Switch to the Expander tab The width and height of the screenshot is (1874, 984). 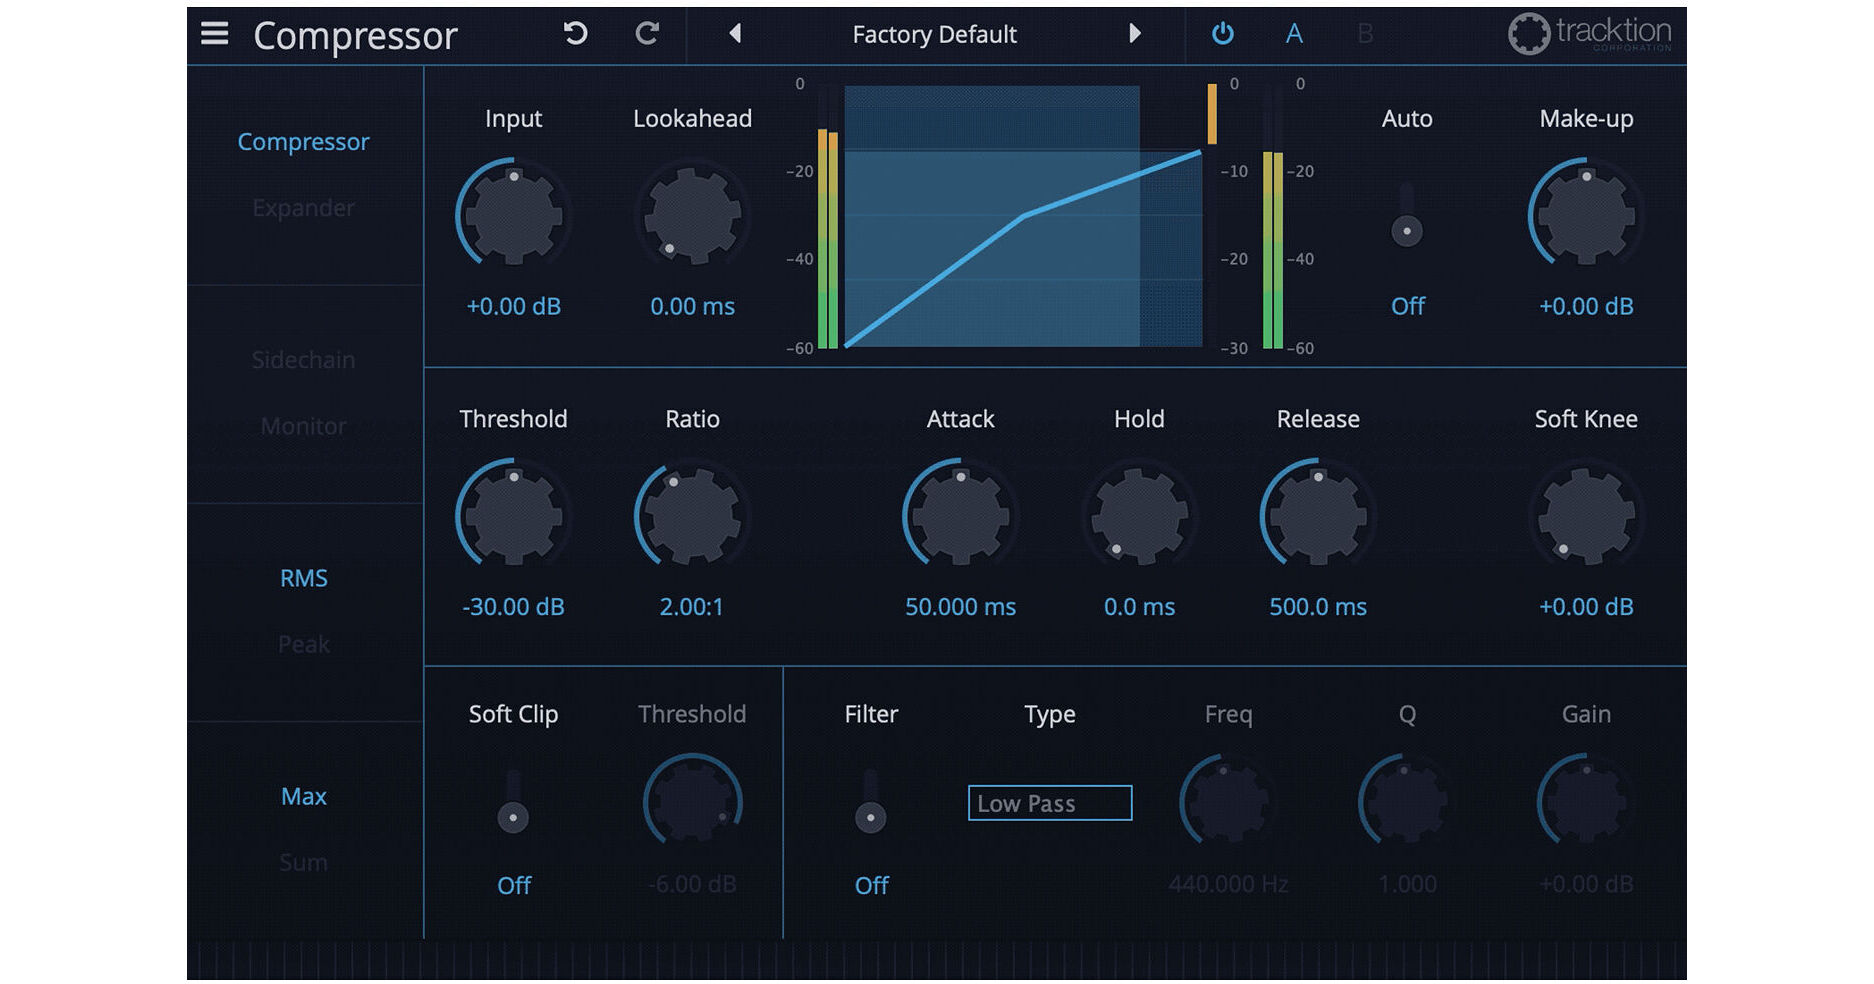pyautogui.click(x=303, y=208)
